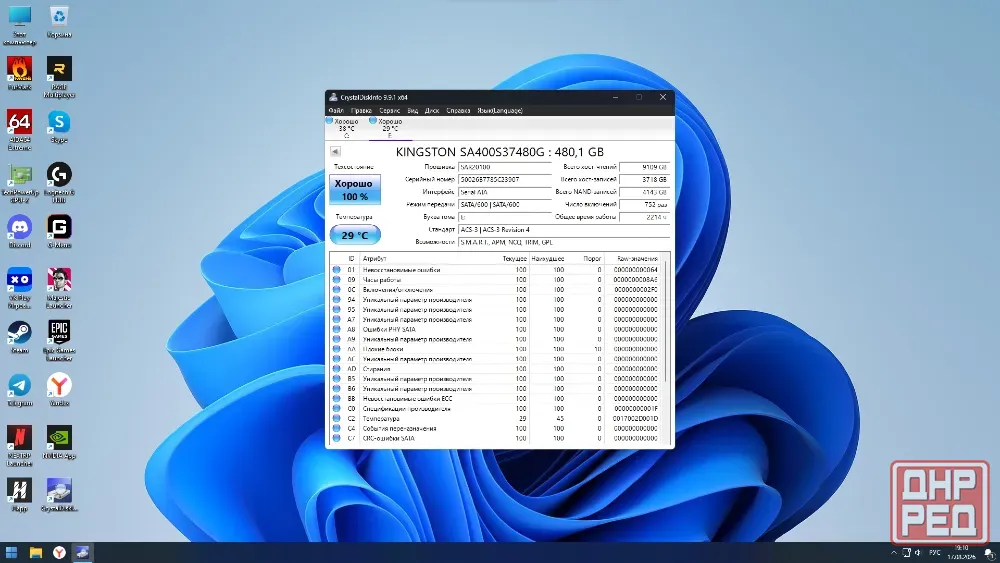Click the serial number field
The height and width of the screenshot is (563, 1000).
coord(504,180)
